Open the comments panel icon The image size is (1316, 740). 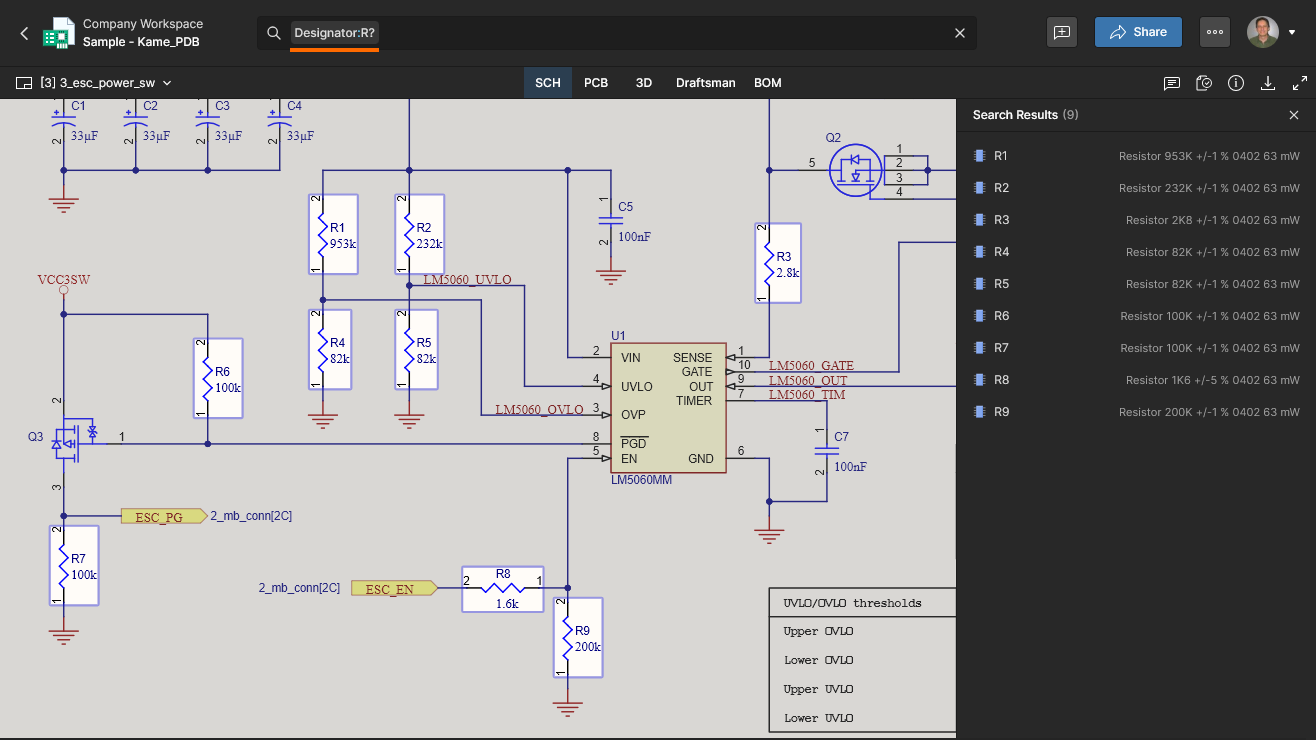(x=1172, y=83)
